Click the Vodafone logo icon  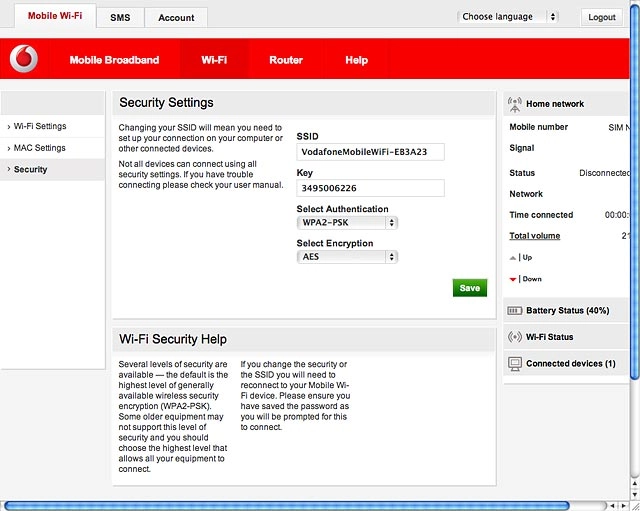24,59
